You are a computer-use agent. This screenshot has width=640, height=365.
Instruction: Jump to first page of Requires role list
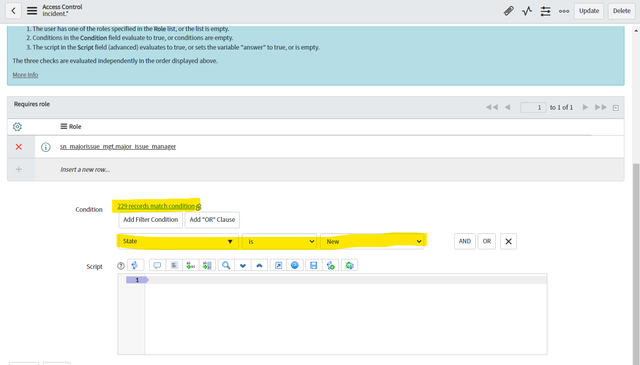tap(492, 107)
